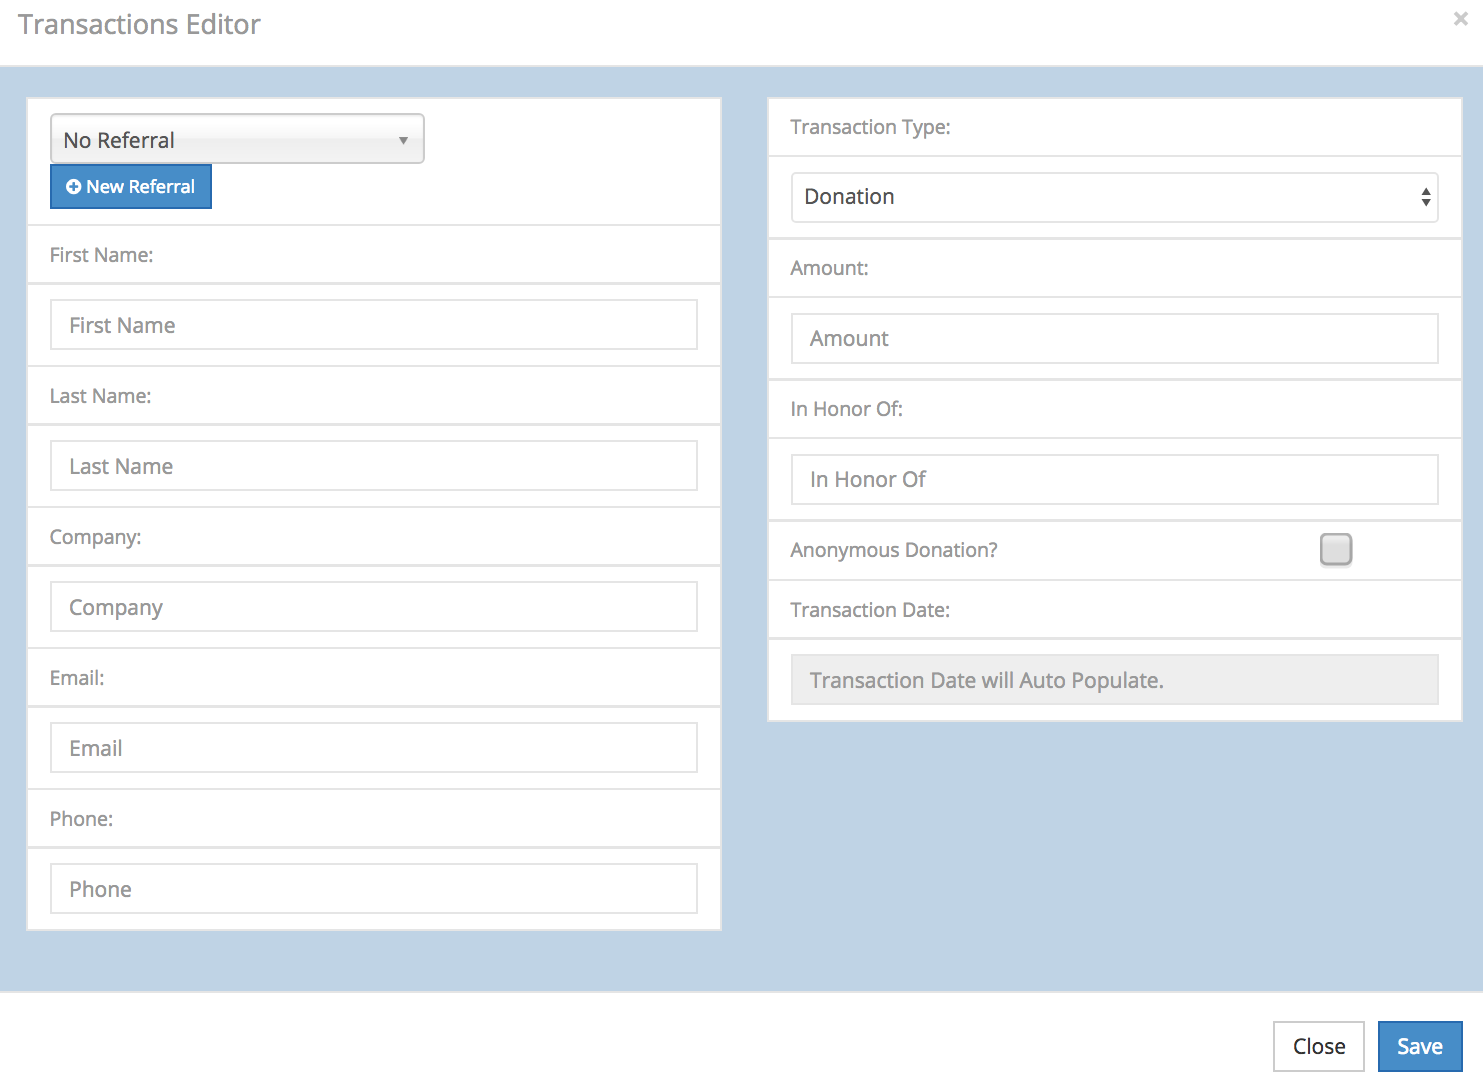
Task: Focus the Phone input box
Action: coord(373,889)
